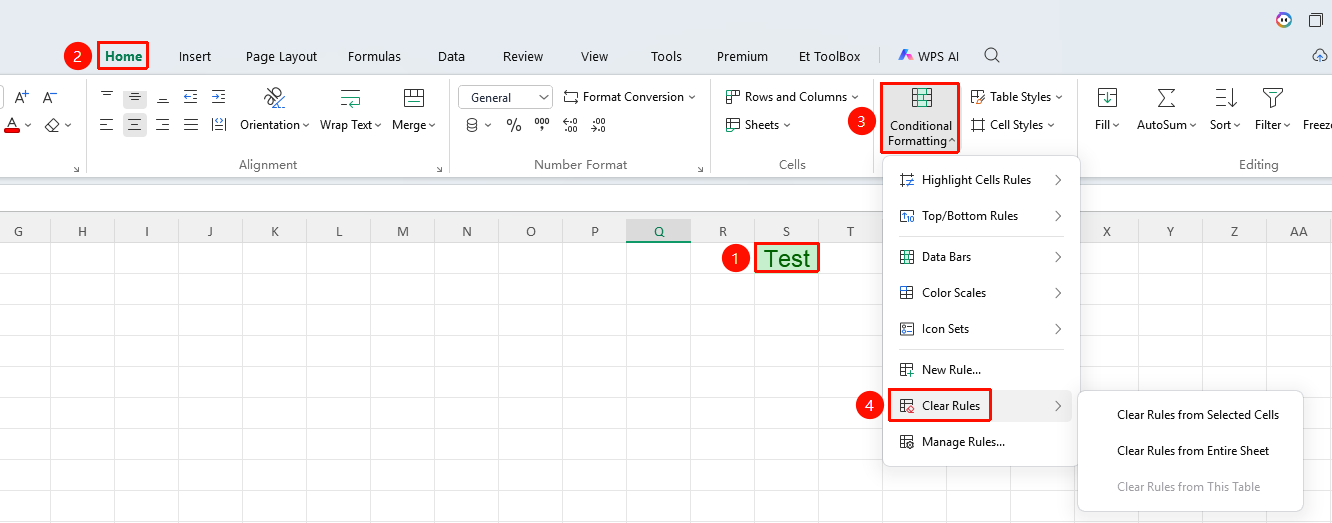Increase font size with A+ icon
This screenshot has width=1332, height=523.
(x=21, y=97)
